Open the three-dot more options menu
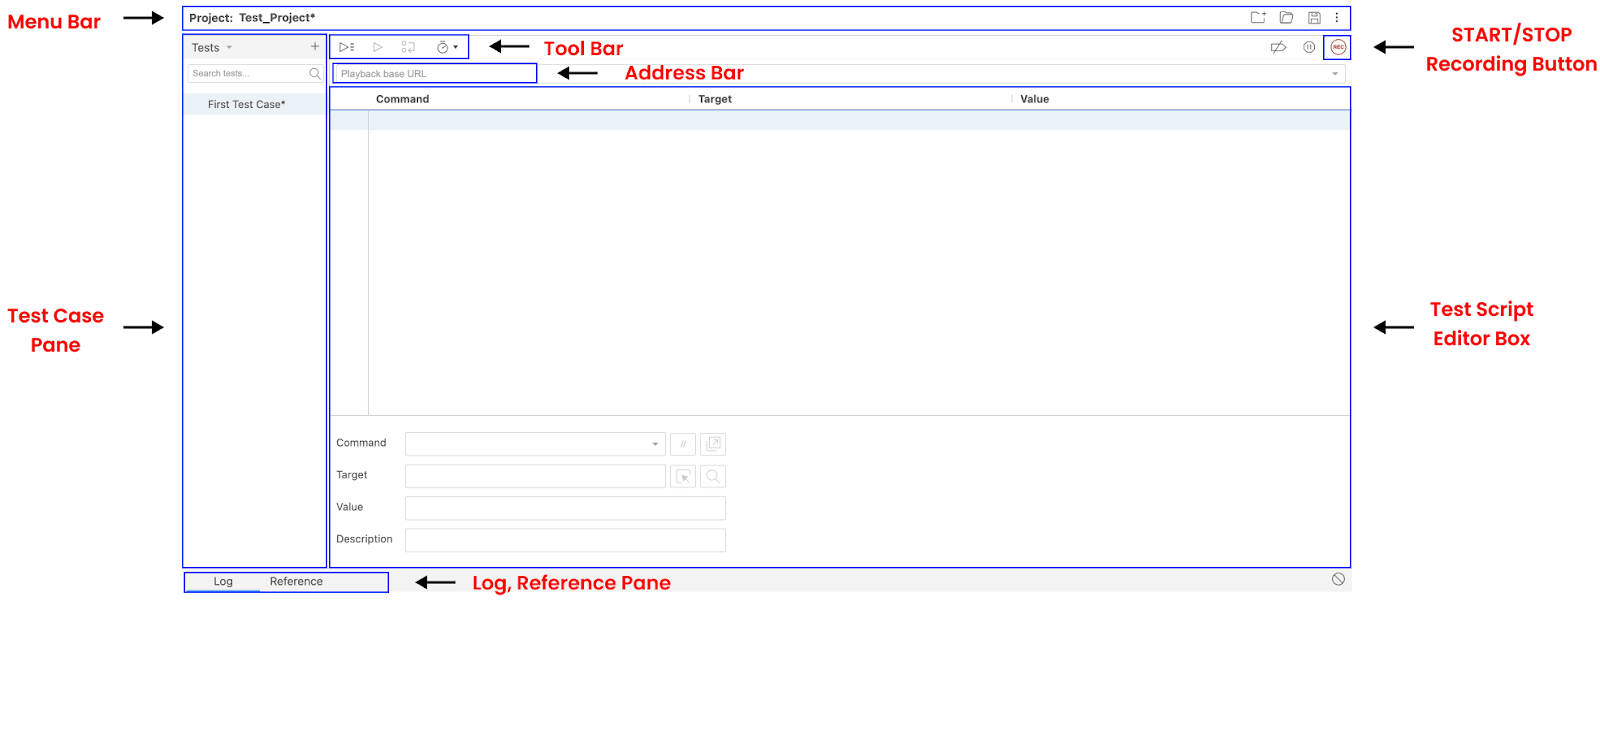The height and width of the screenshot is (731, 1600). [x=1337, y=18]
